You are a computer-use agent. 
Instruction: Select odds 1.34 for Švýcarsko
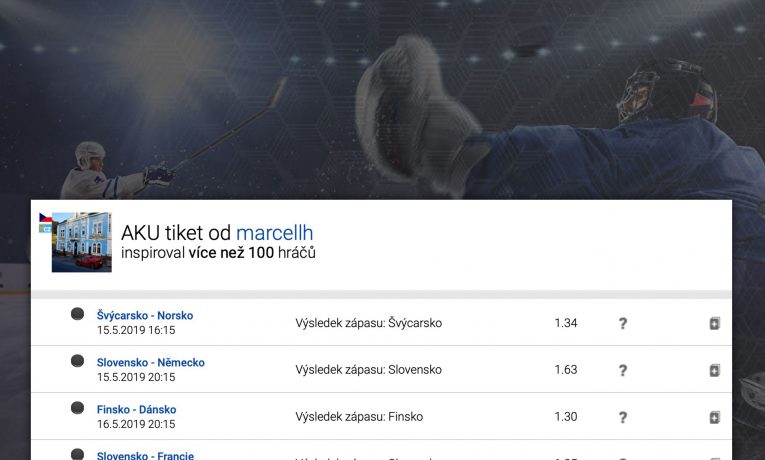coord(565,323)
